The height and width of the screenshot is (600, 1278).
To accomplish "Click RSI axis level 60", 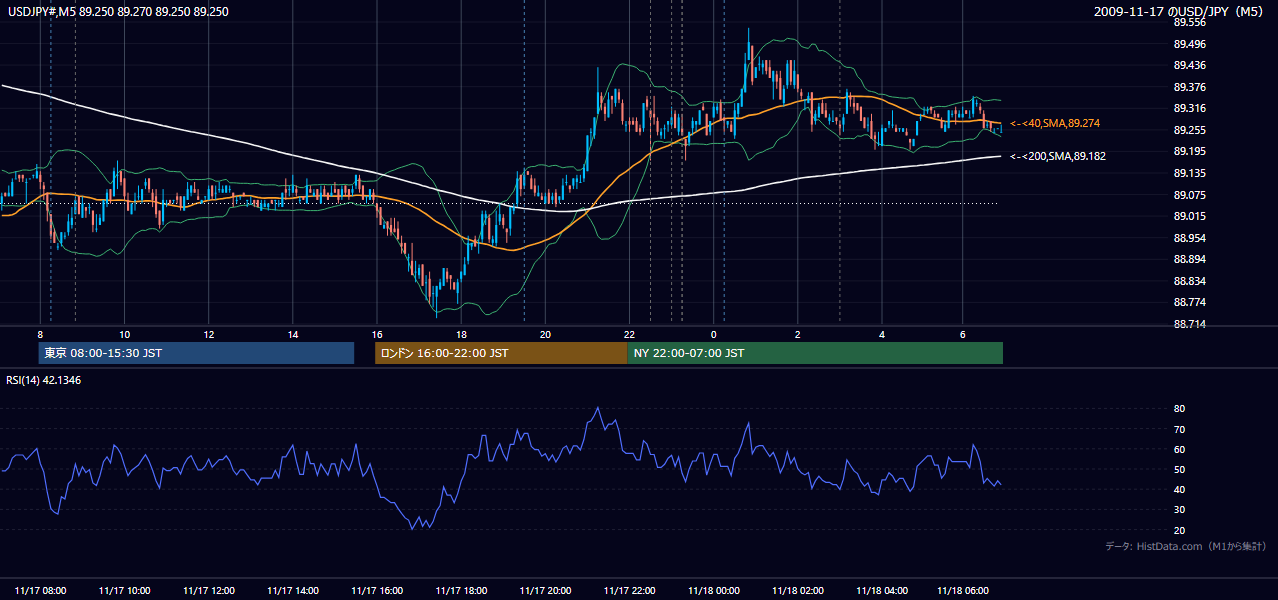I will coord(1179,449).
